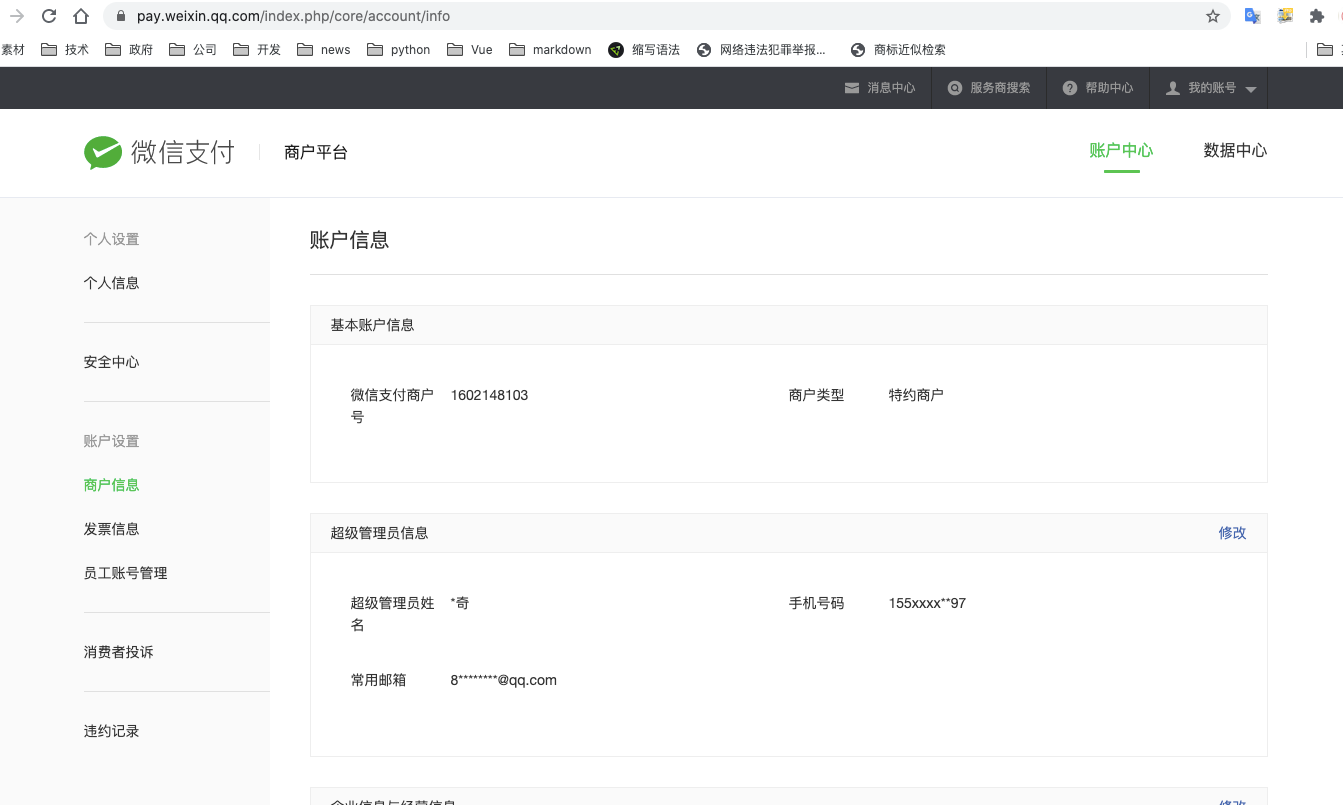Click the 微信支付 logo
The image size is (1343, 805).
(x=159, y=152)
